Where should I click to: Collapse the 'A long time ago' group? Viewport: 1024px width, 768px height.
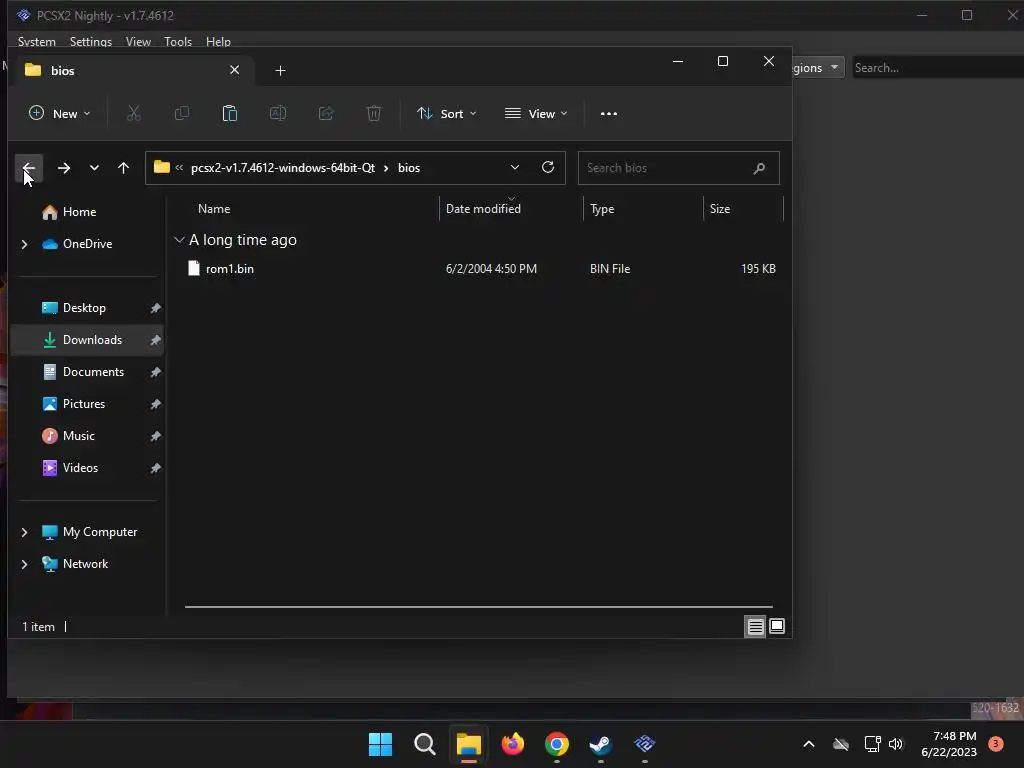coord(179,240)
